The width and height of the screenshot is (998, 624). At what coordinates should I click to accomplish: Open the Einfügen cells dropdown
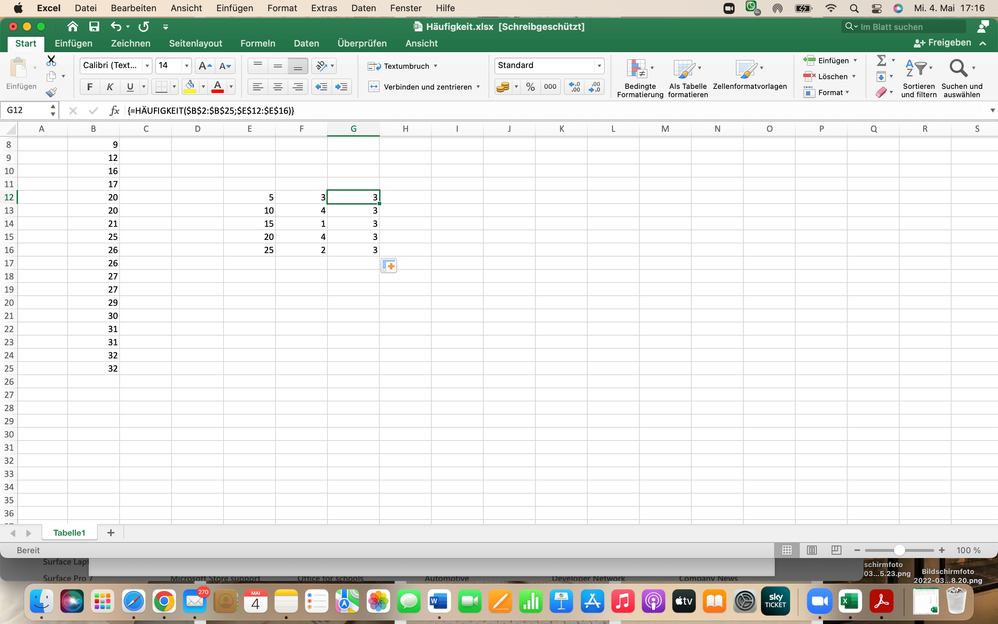tap(830, 60)
